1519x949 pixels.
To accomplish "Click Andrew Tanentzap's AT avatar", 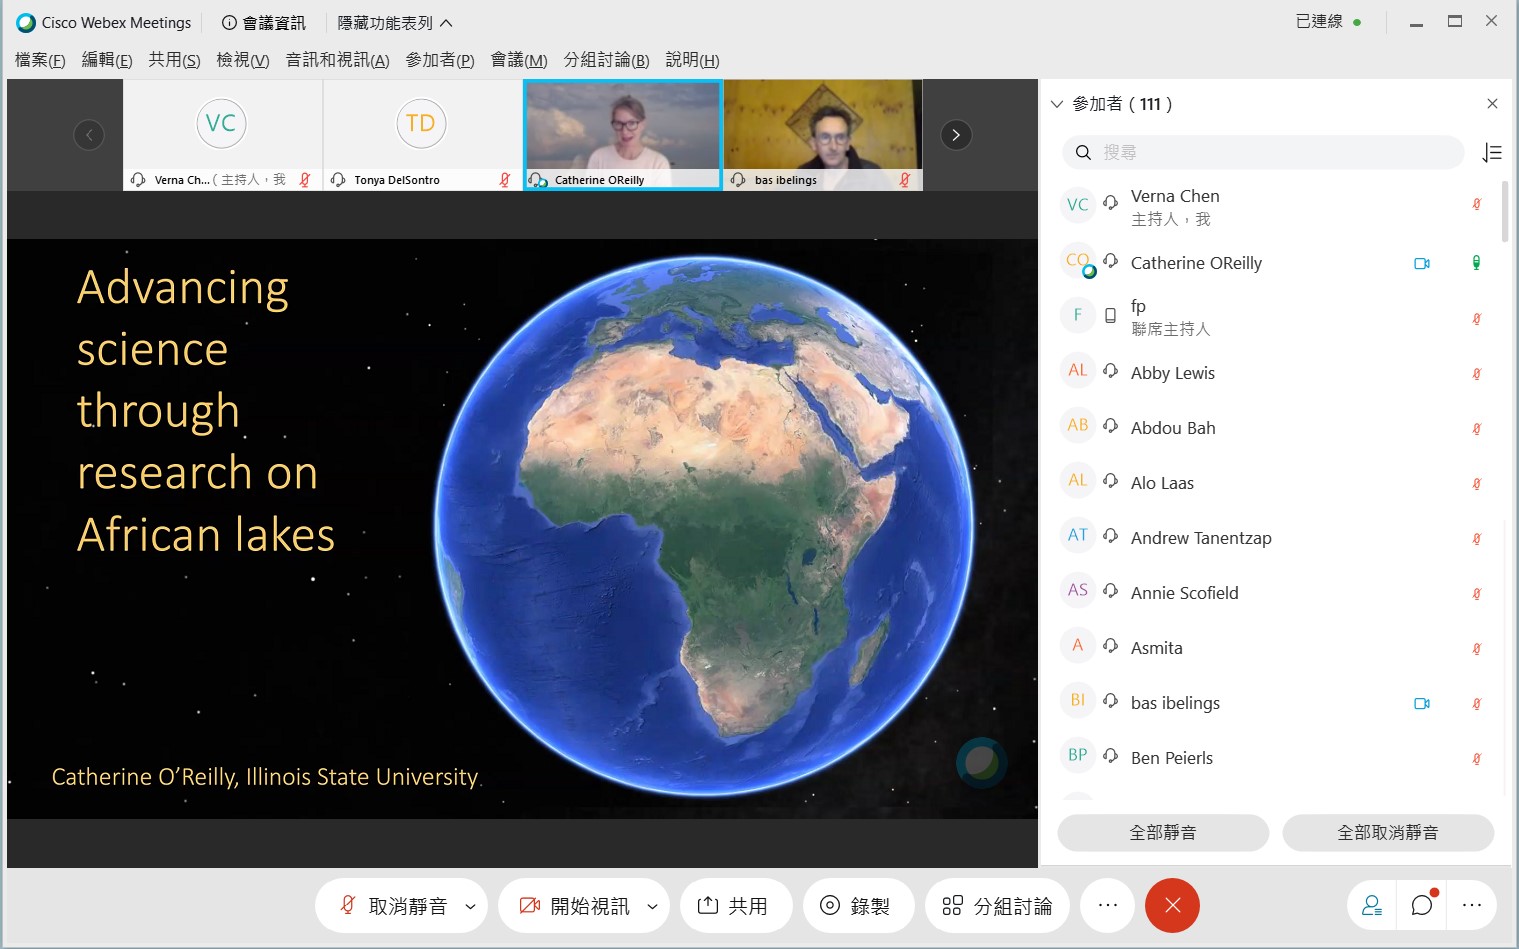I will [1077, 535].
